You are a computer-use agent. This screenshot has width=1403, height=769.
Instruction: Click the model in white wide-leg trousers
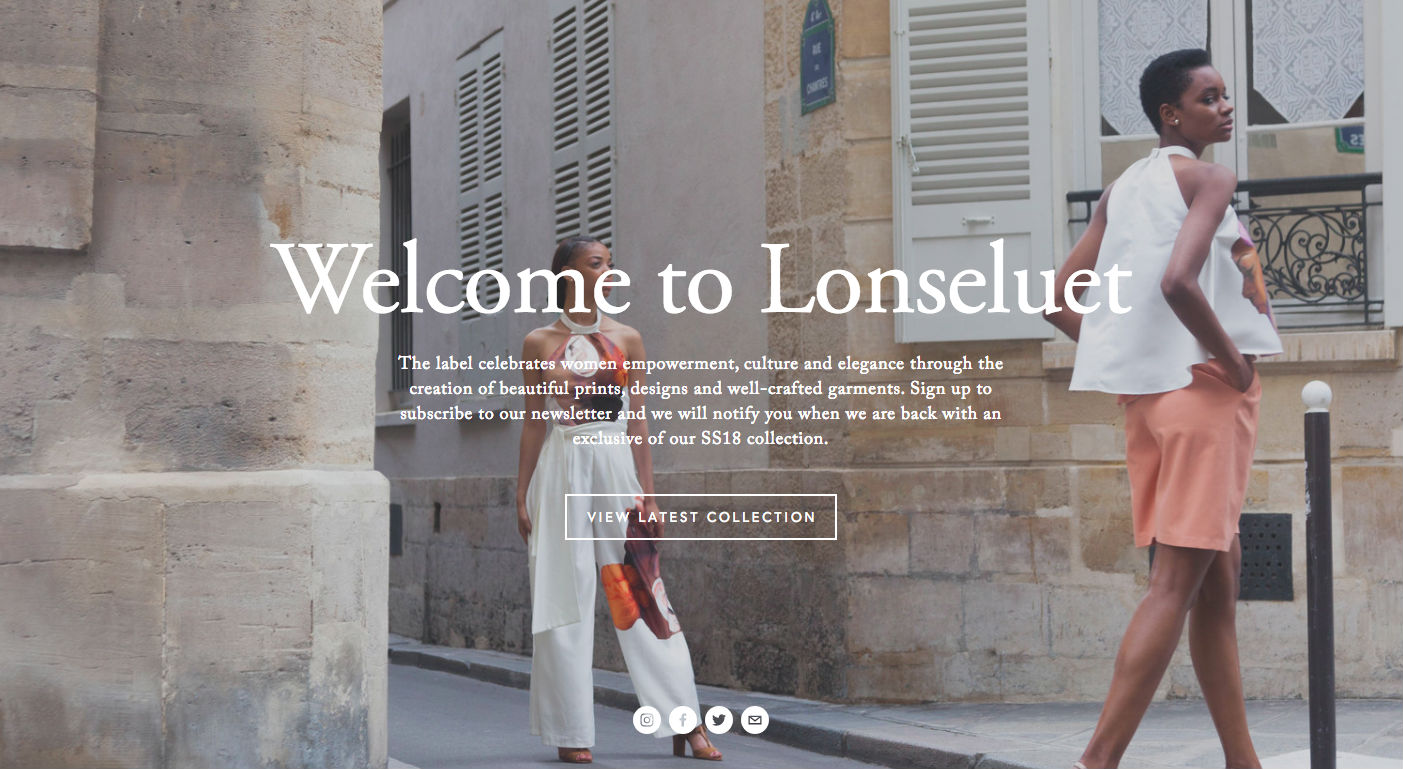pos(612,500)
